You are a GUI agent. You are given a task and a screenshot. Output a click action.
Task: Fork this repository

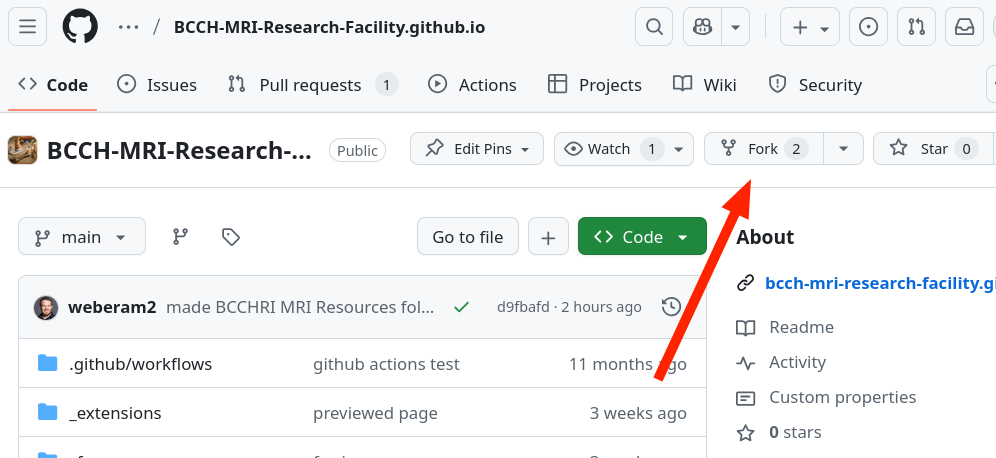coord(764,149)
